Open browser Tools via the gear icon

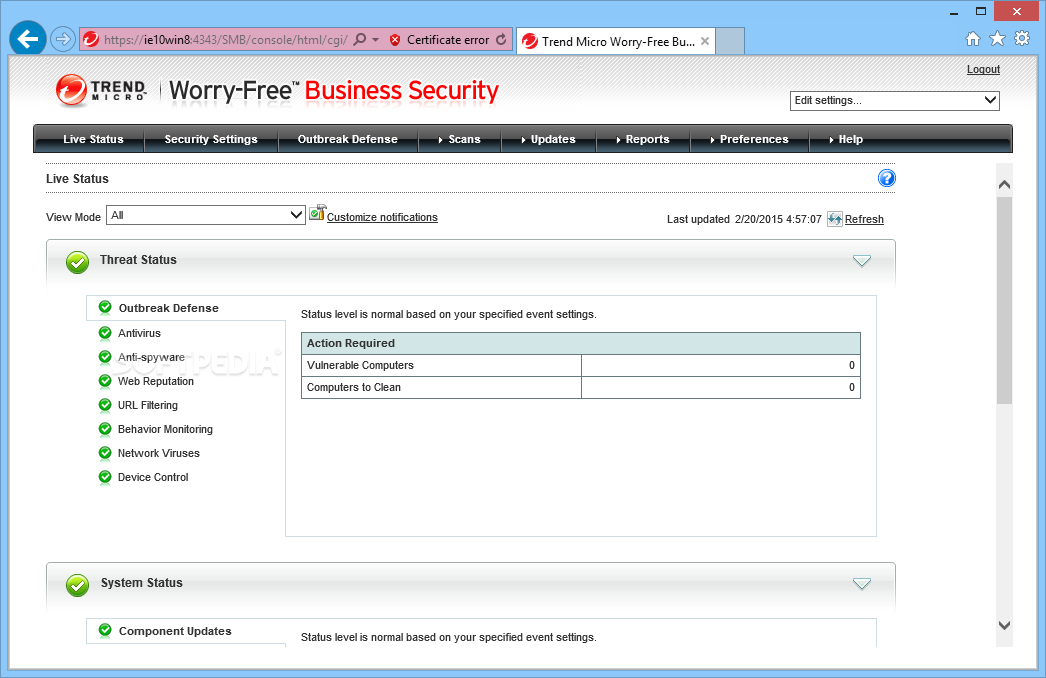click(x=1022, y=38)
